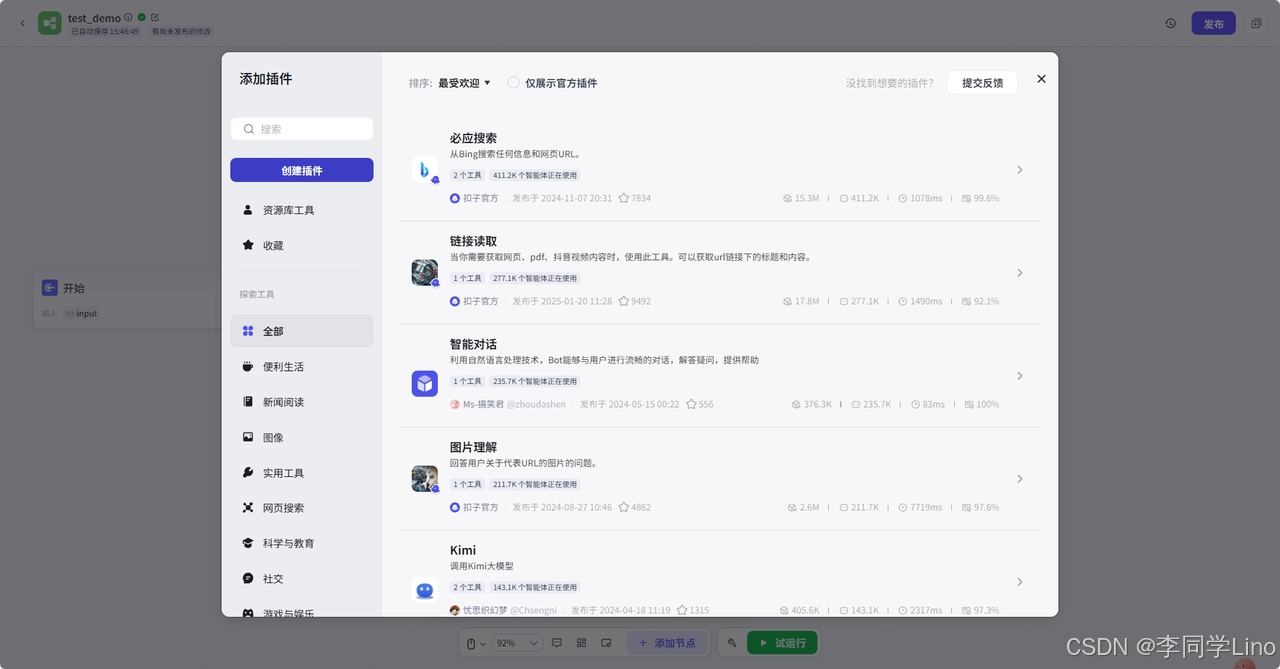This screenshot has height=669, width=1280.
Task: Open the mouse interaction mode dropdown
Action: click(477, 643)
